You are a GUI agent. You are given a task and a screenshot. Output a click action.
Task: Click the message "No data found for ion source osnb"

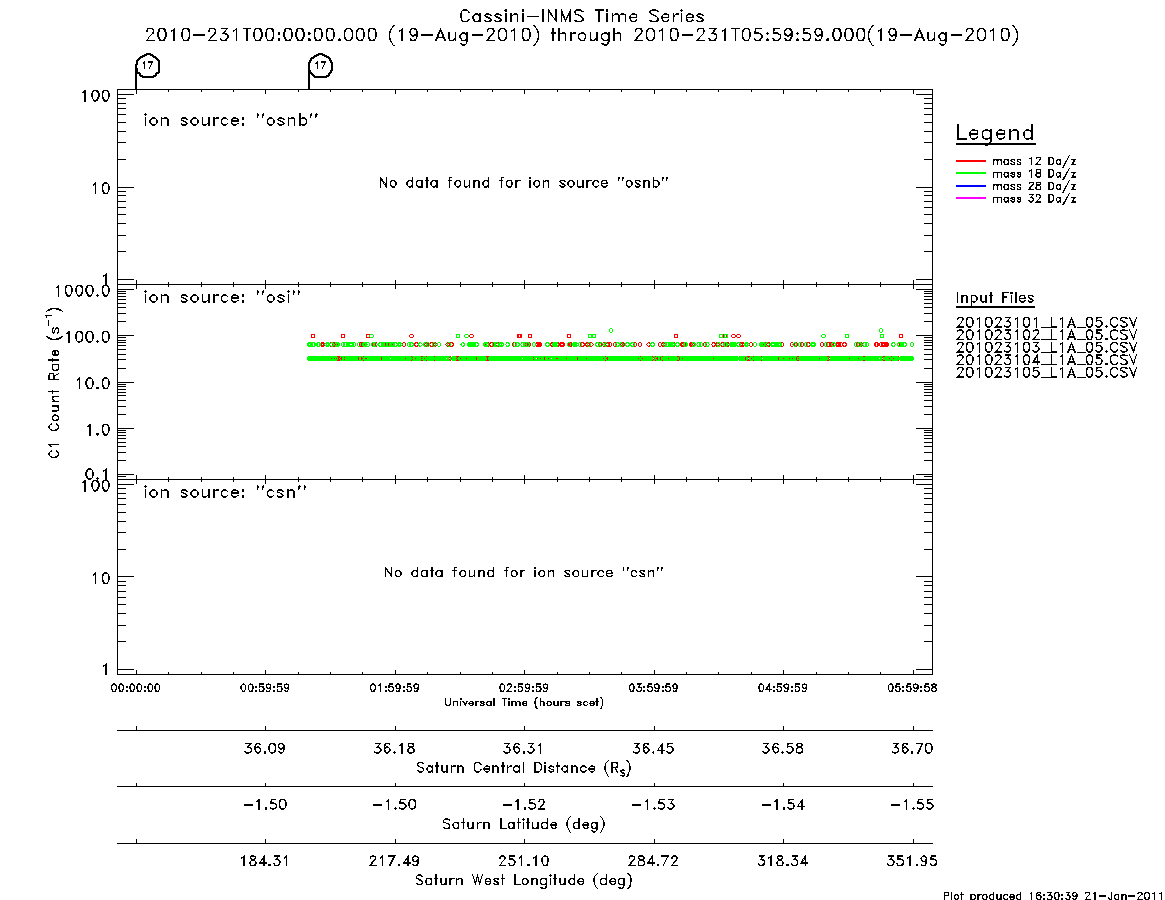click(524, 183)
